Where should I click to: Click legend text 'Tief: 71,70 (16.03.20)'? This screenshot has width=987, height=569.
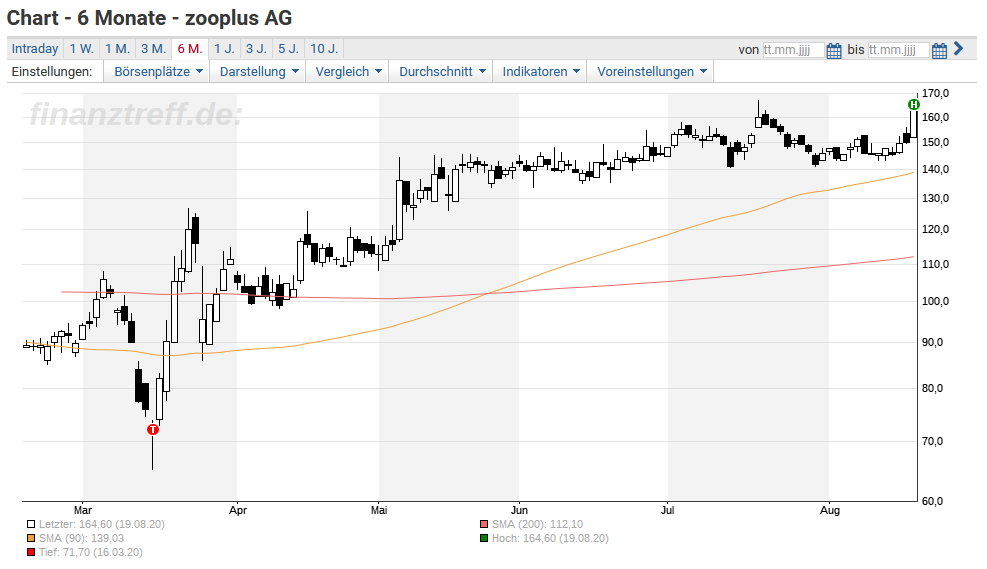(x=91, y=553)
